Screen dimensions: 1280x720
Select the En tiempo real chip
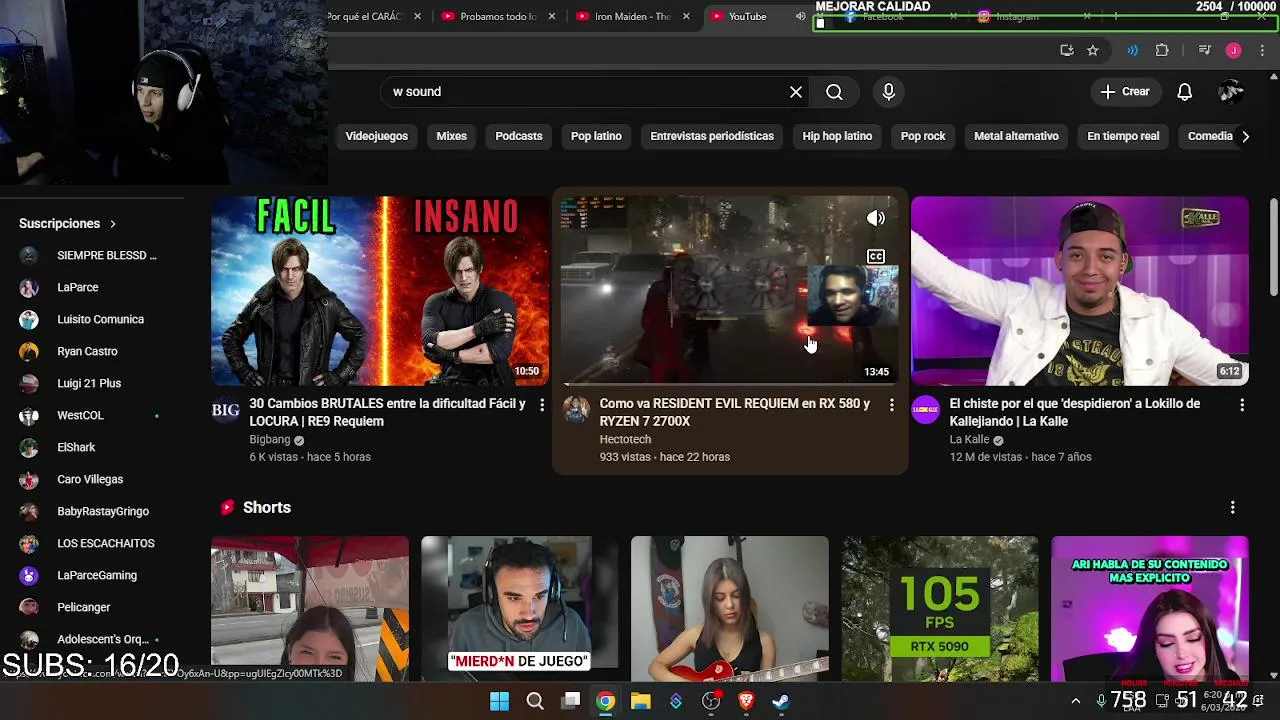[x=1123, y=136]
